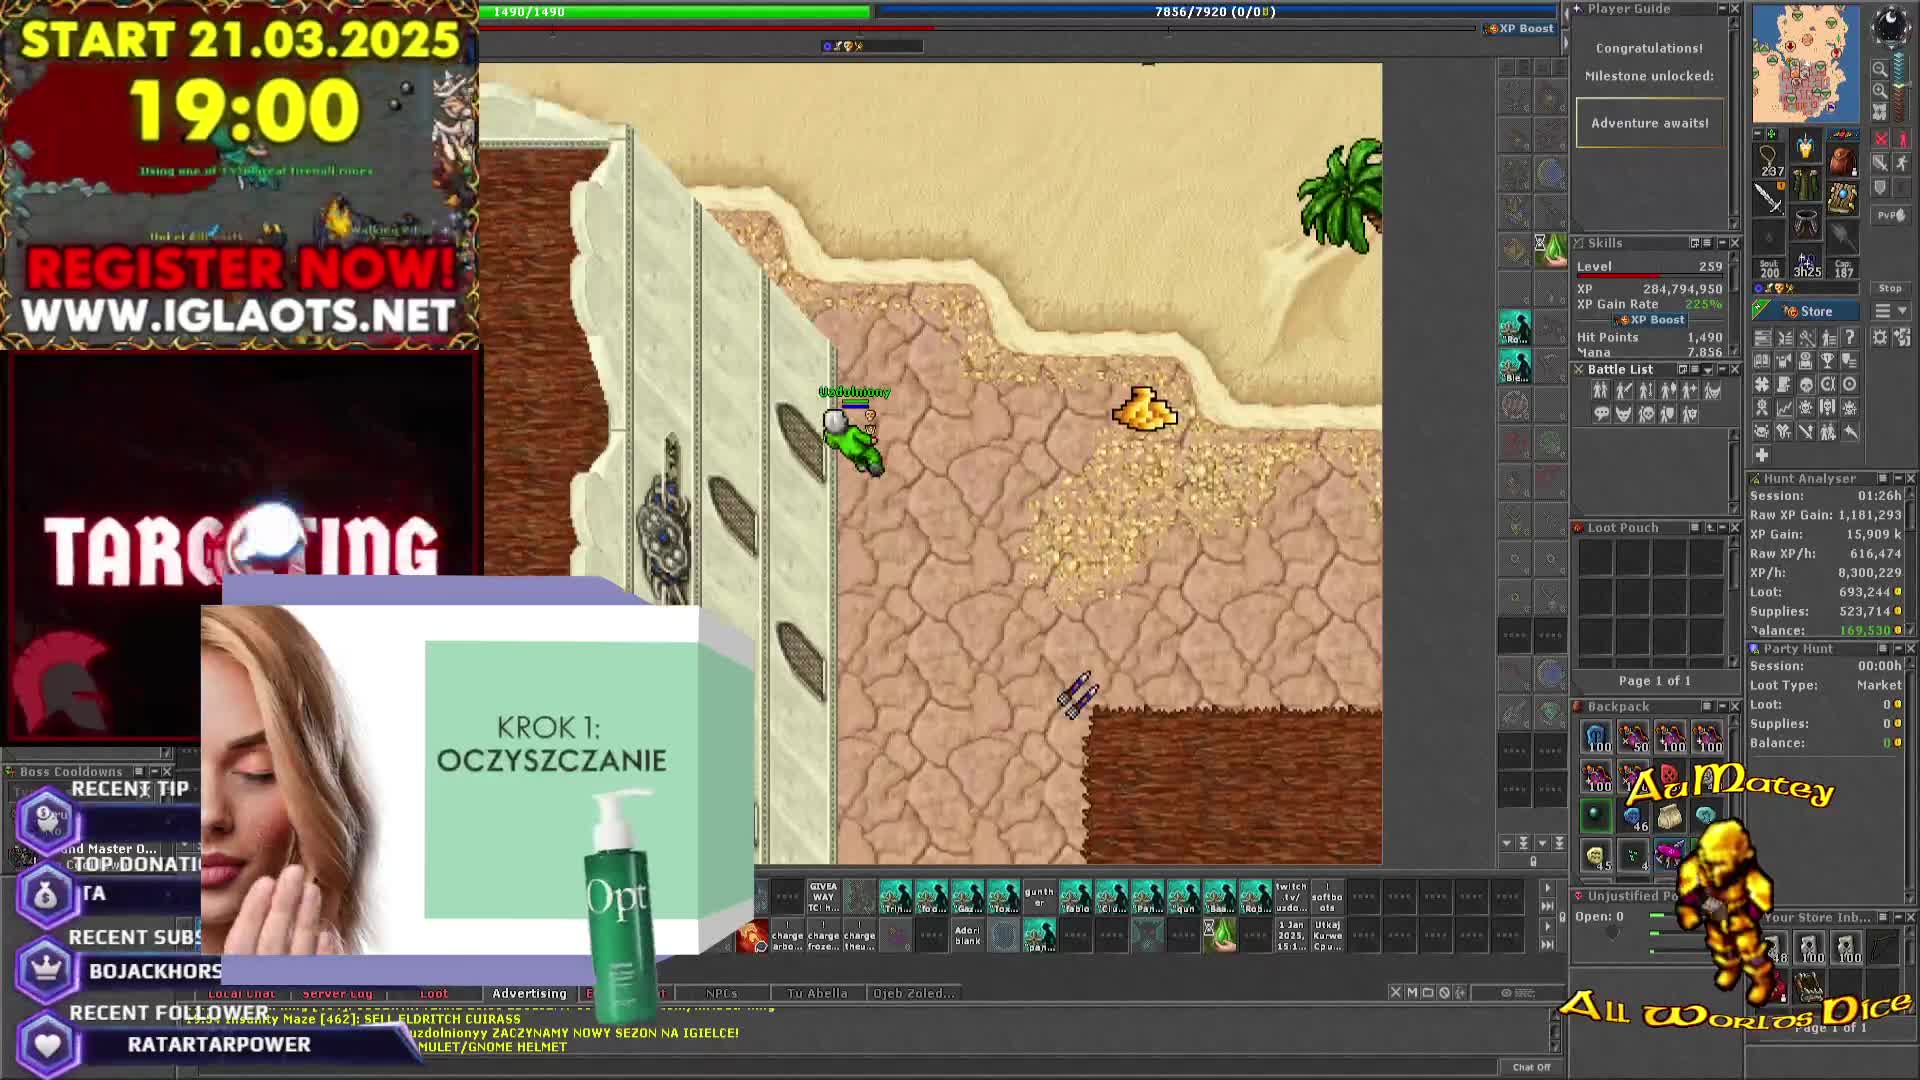Click the Stop button
1920x1080 pixels.
[1890, 288]
